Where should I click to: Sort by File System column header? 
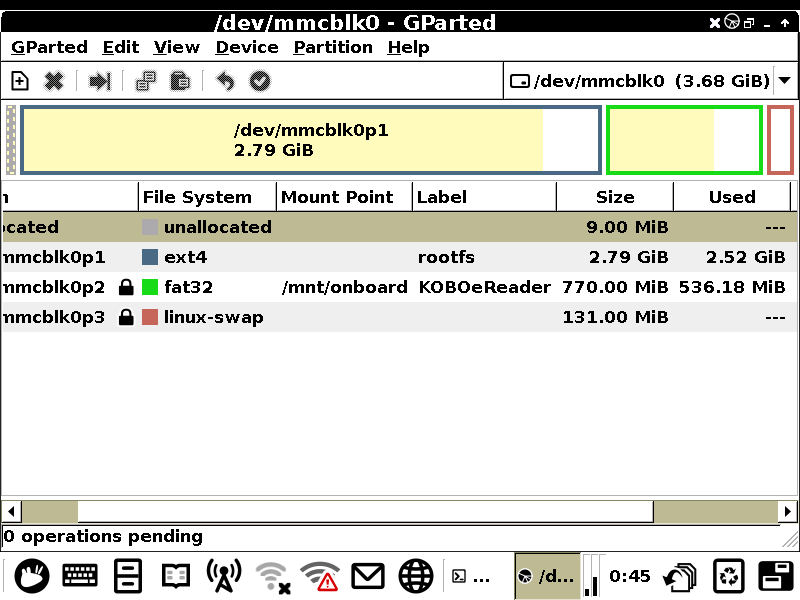pyautogui.click(x=207, y=197)
